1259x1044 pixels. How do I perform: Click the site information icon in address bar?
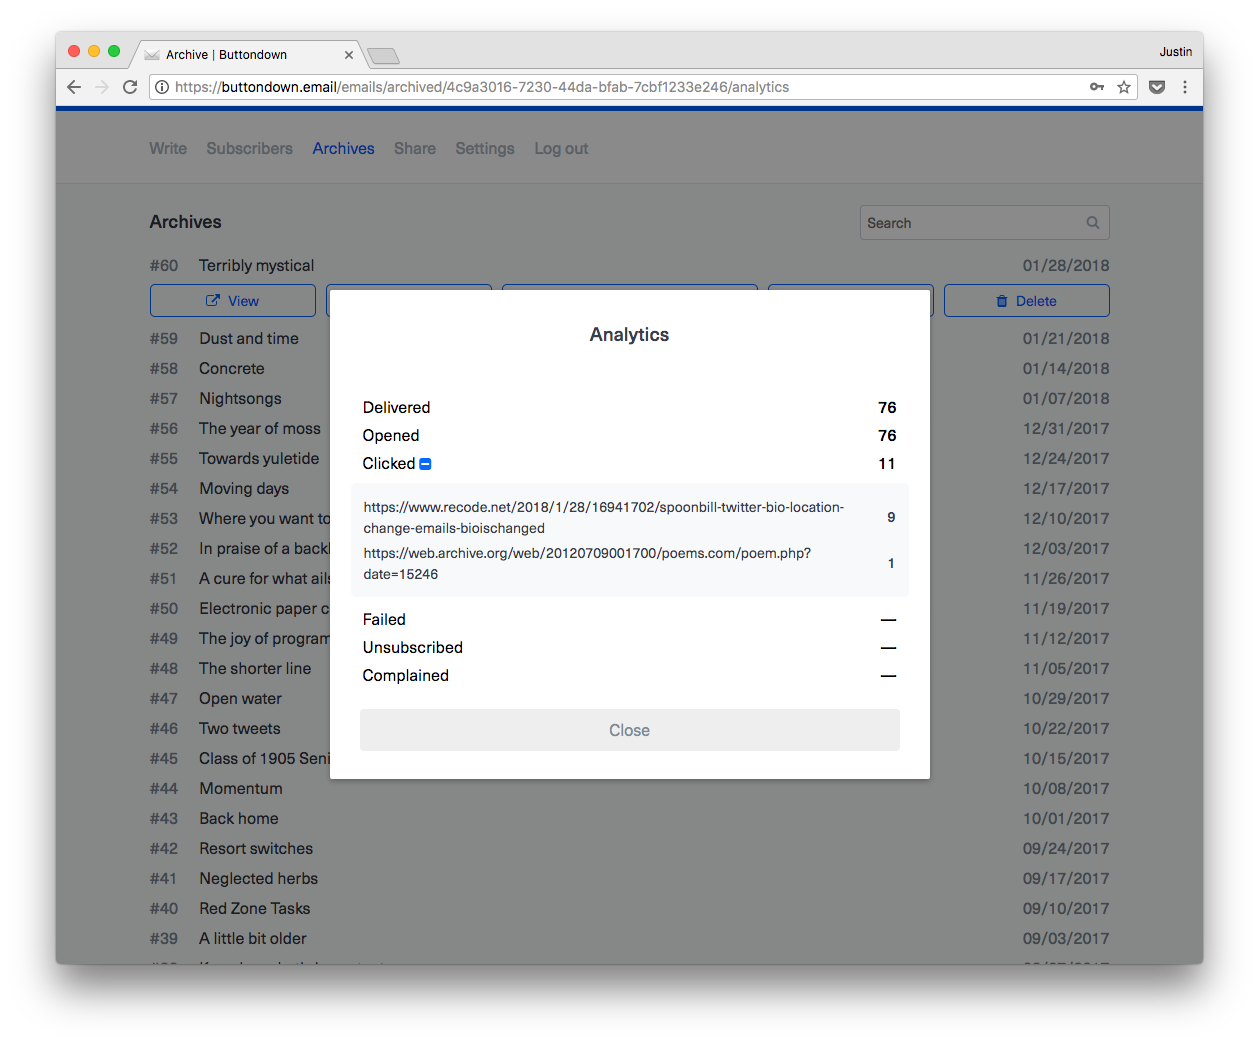tap(162, 87)
